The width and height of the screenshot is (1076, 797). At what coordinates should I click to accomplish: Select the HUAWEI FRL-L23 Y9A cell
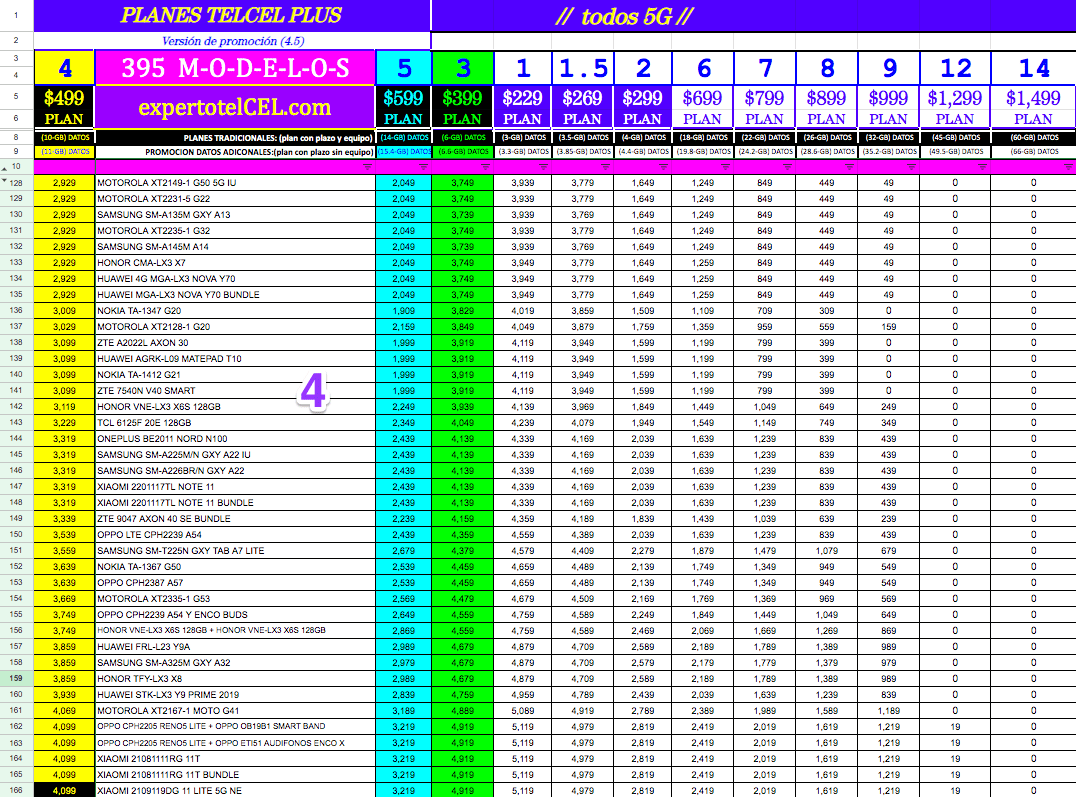pos(235,647)
